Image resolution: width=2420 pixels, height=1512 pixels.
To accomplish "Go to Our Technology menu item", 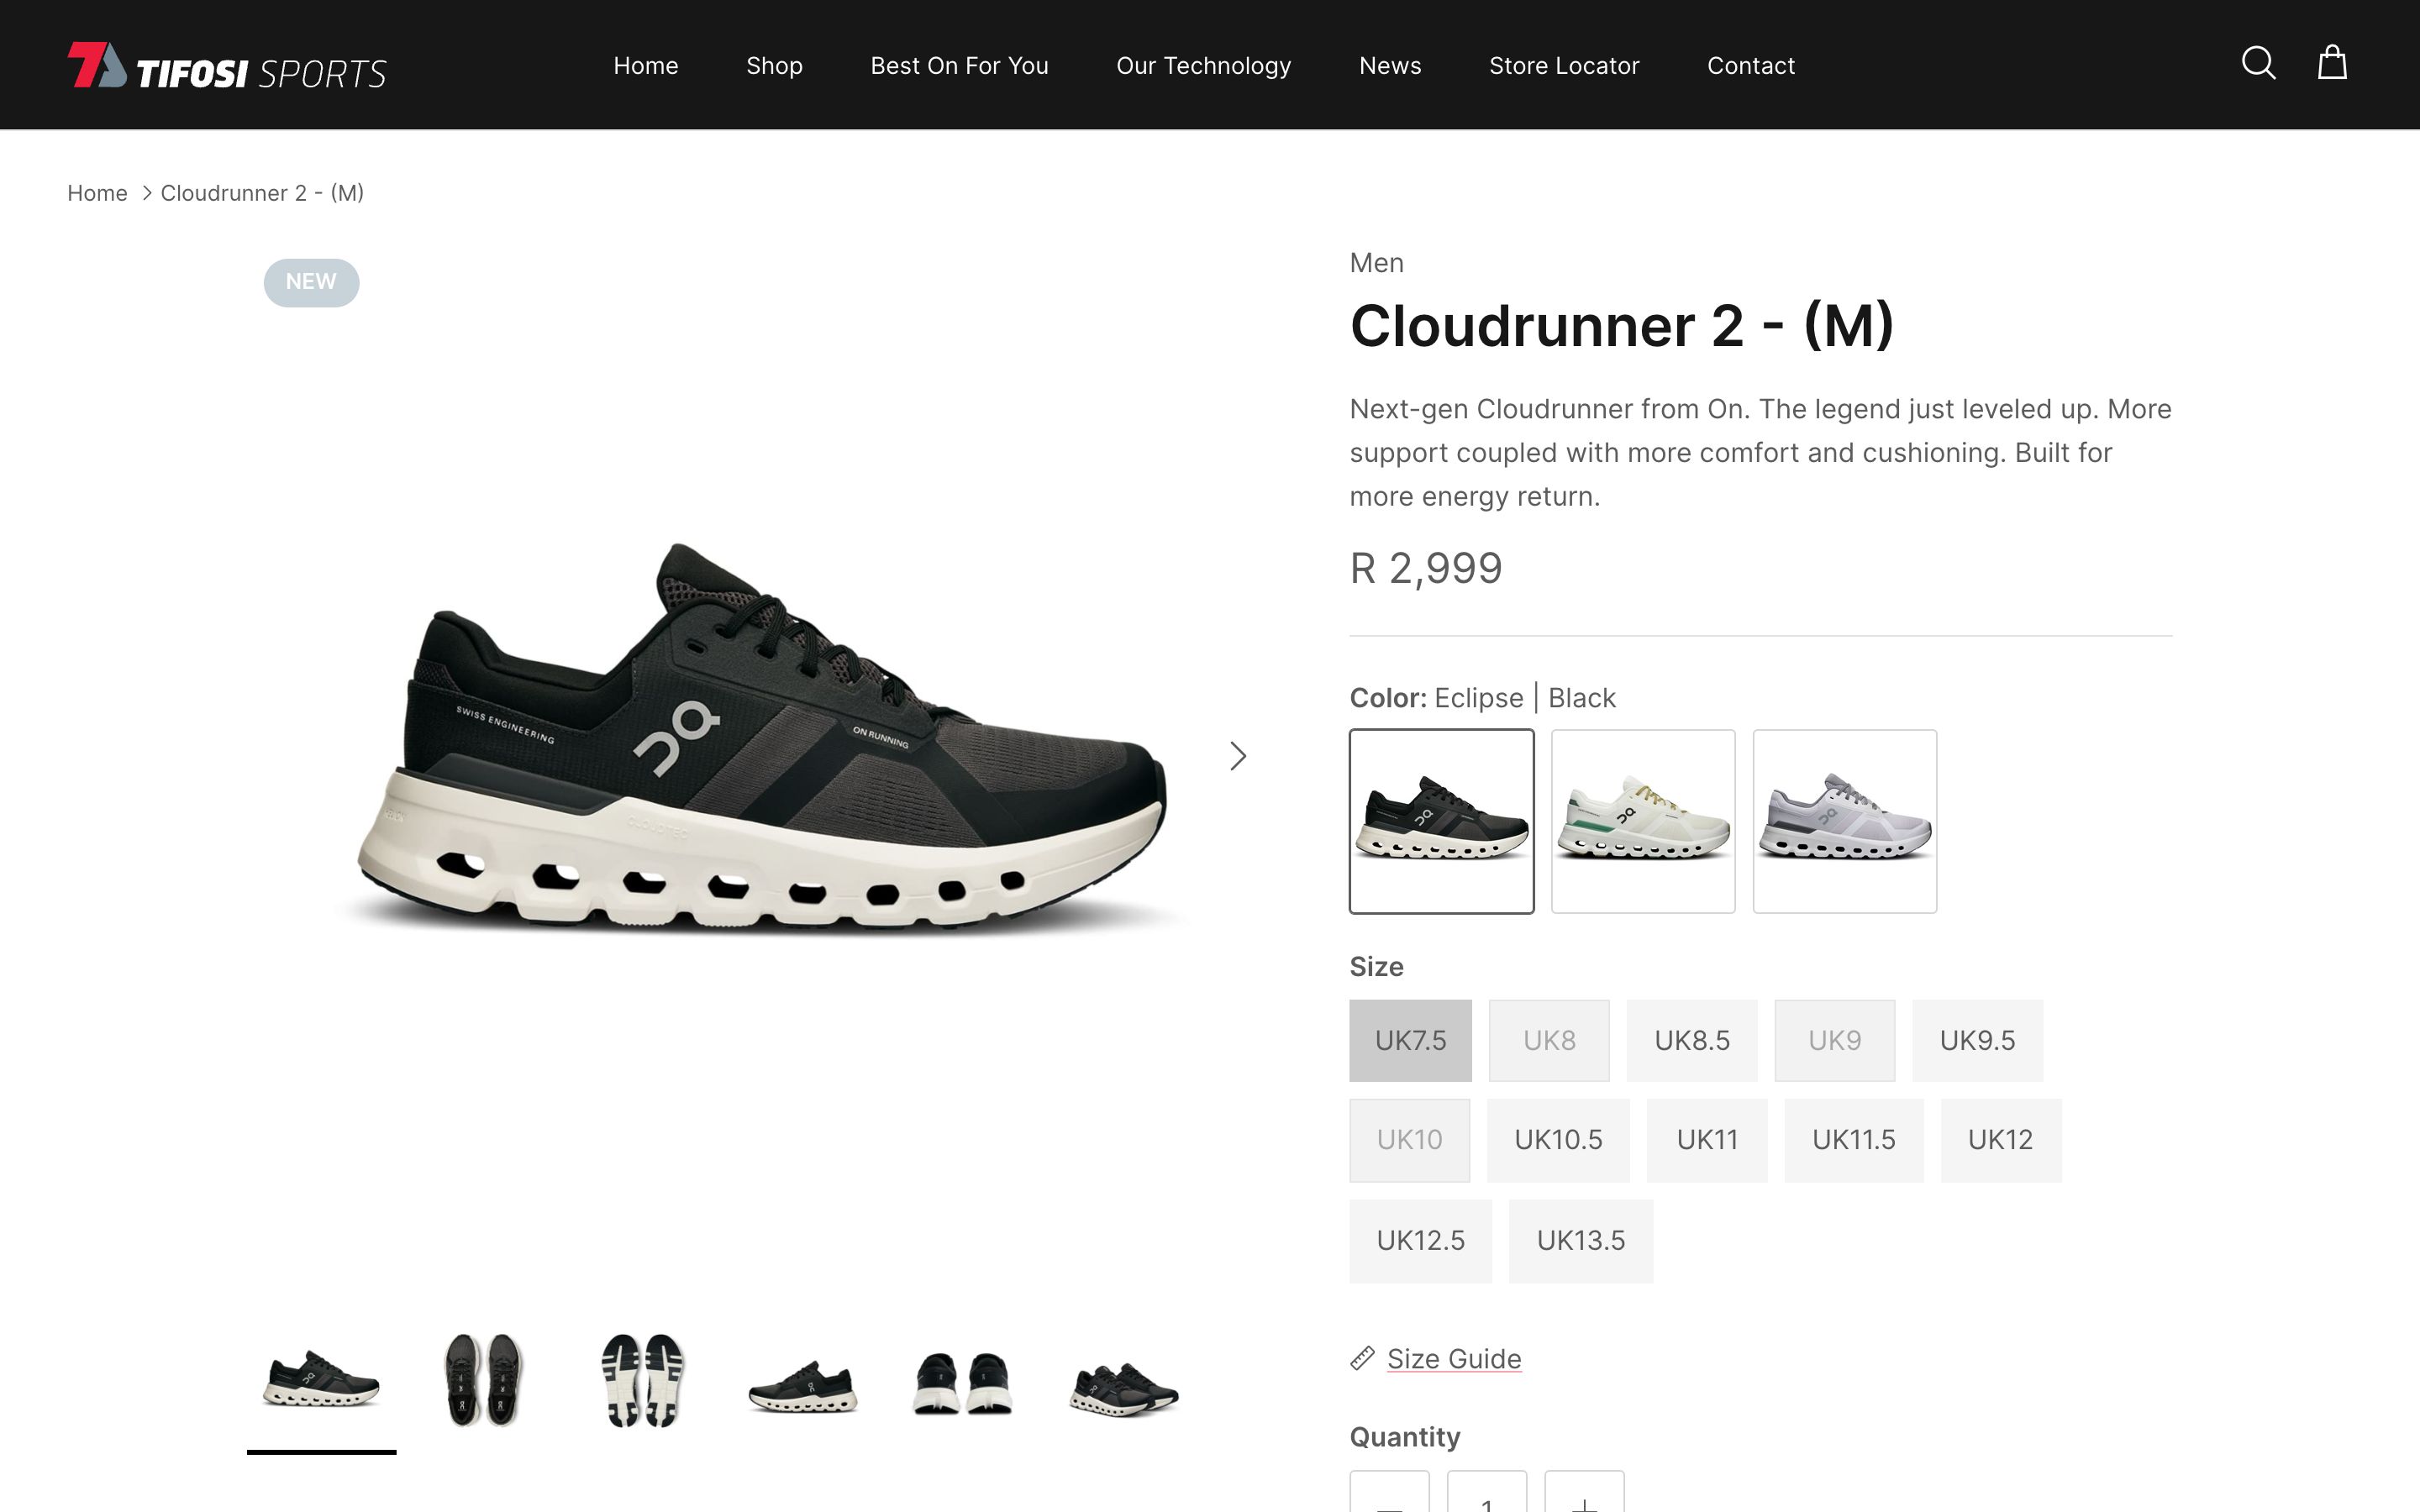I will tap(1203, 66).
